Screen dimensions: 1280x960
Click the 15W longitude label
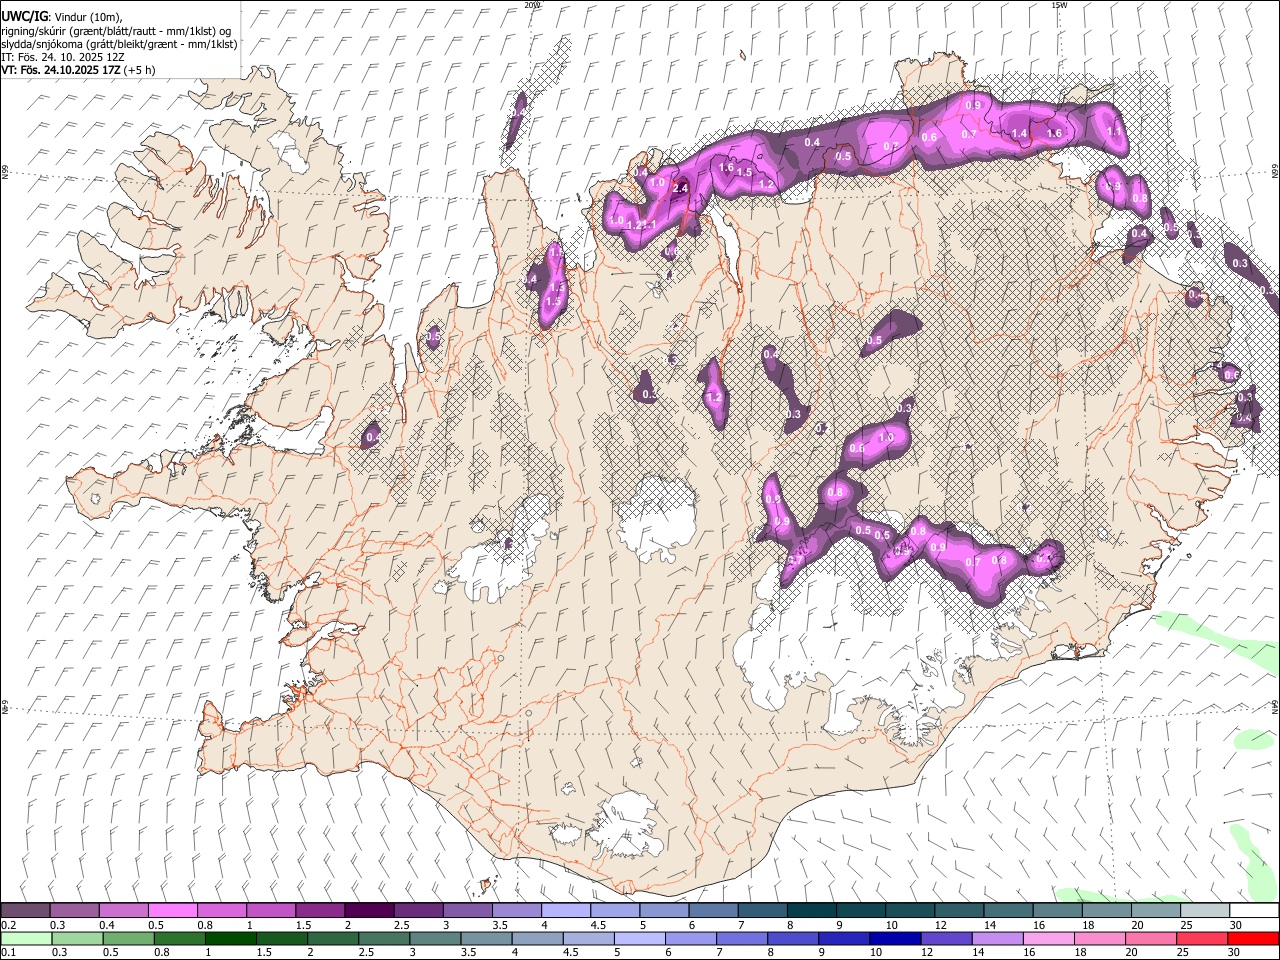click(x=1059, y=5)
